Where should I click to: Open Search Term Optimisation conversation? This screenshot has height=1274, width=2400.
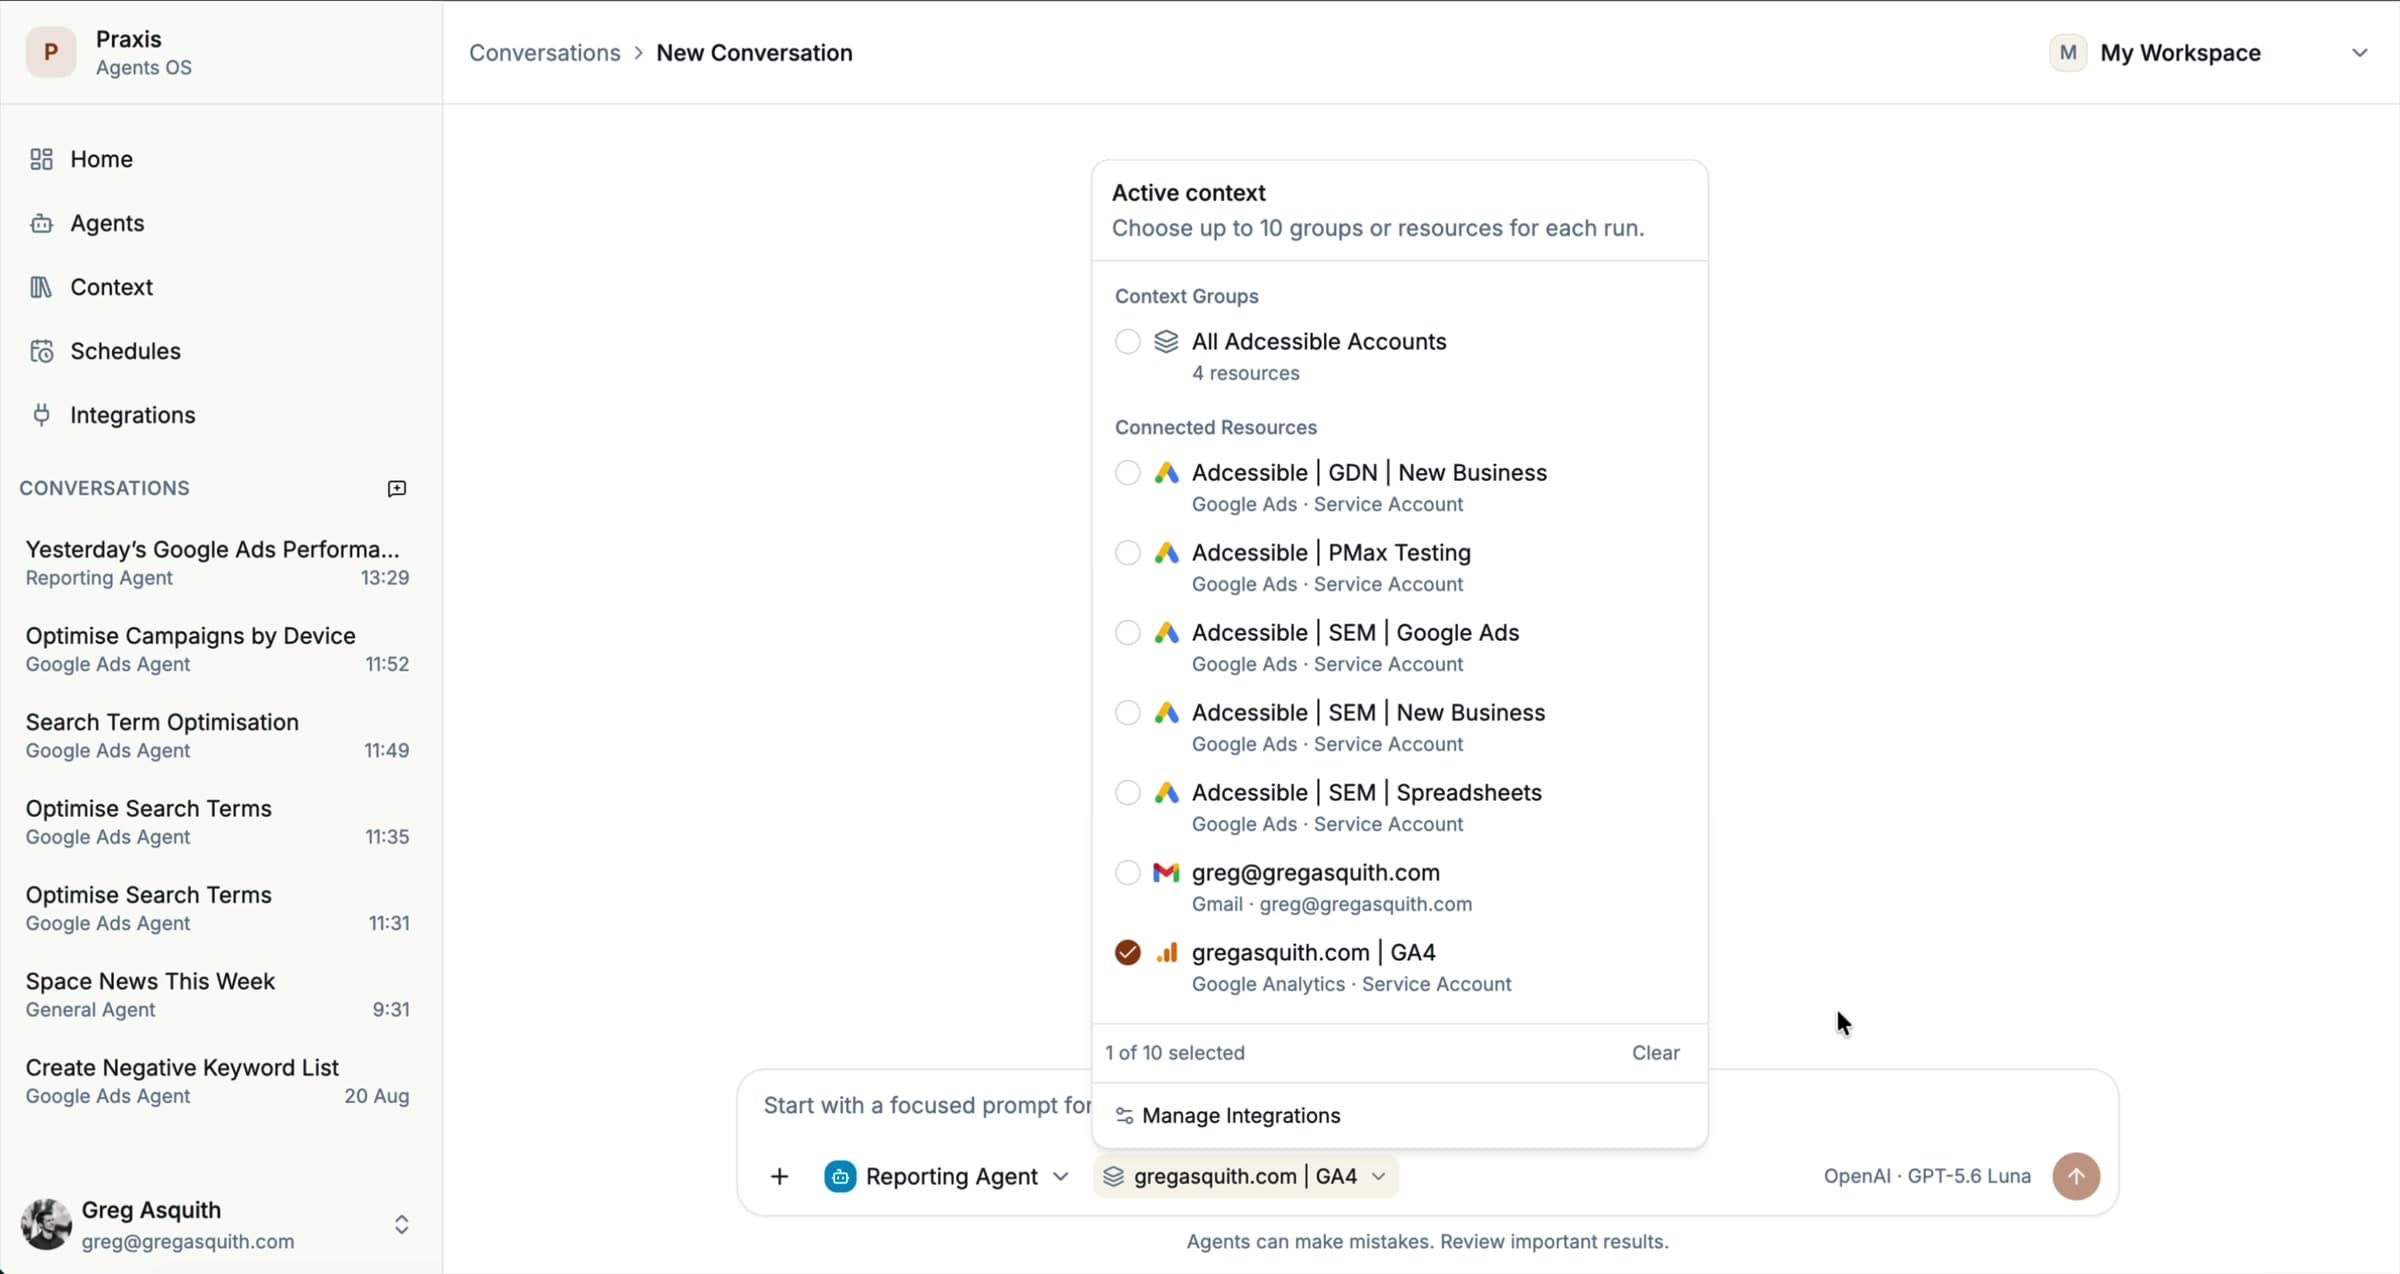click(x=217, y=735)
